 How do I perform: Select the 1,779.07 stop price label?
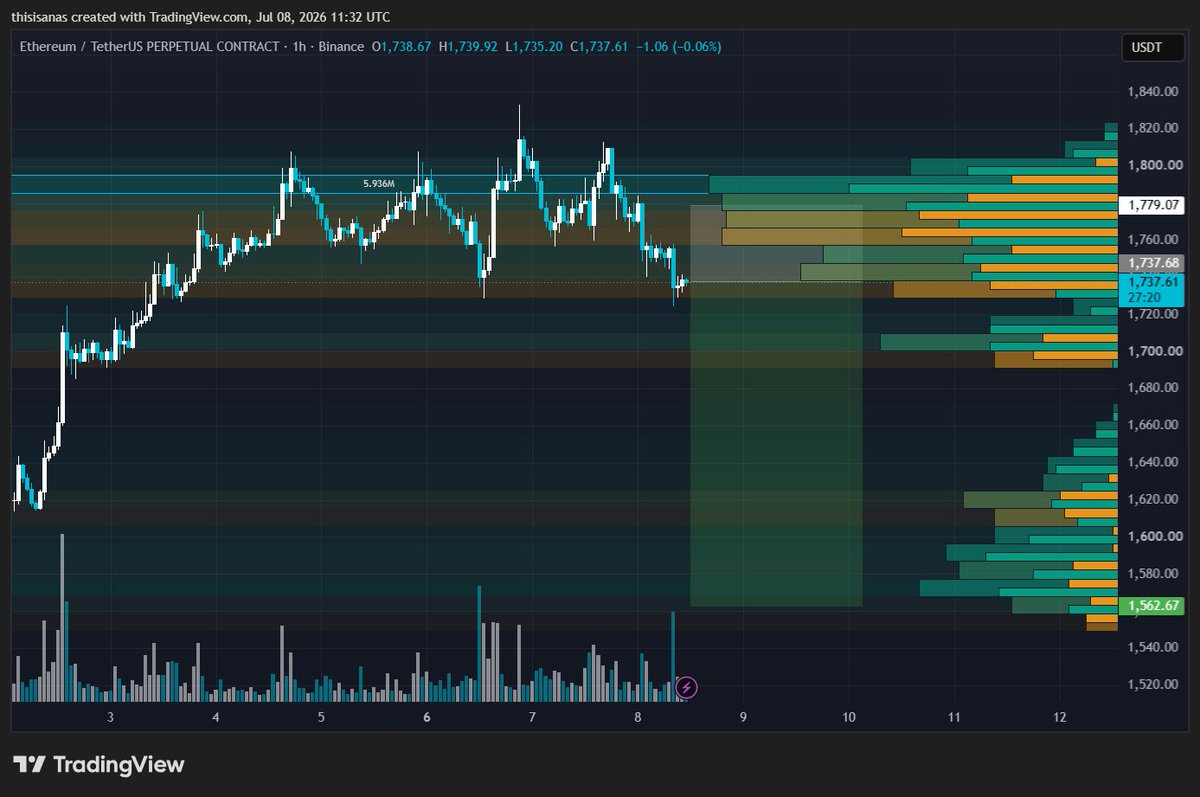[1154, 205]
